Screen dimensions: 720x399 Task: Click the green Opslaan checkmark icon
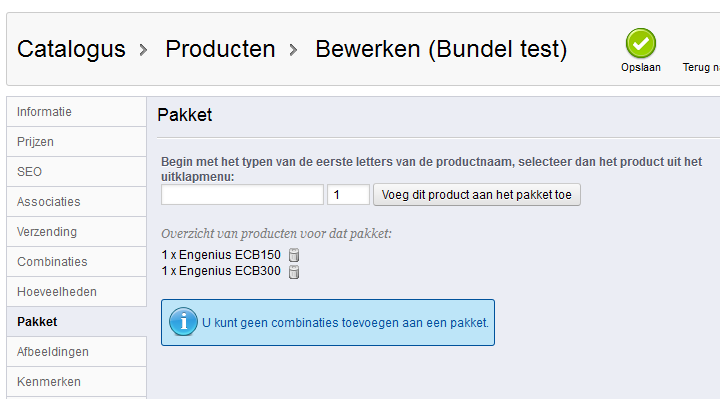tap(641, 43)
